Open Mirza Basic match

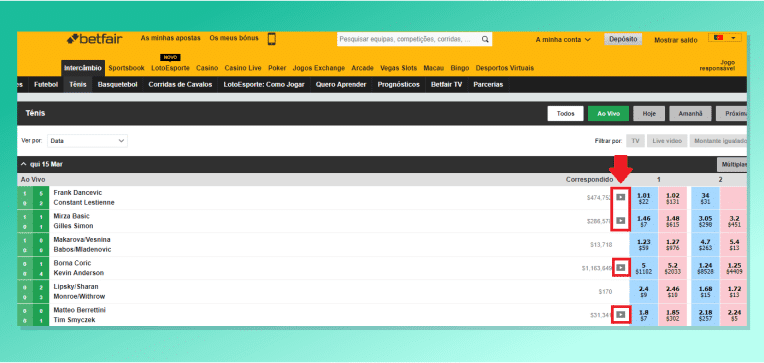click(x=71, y=216)
